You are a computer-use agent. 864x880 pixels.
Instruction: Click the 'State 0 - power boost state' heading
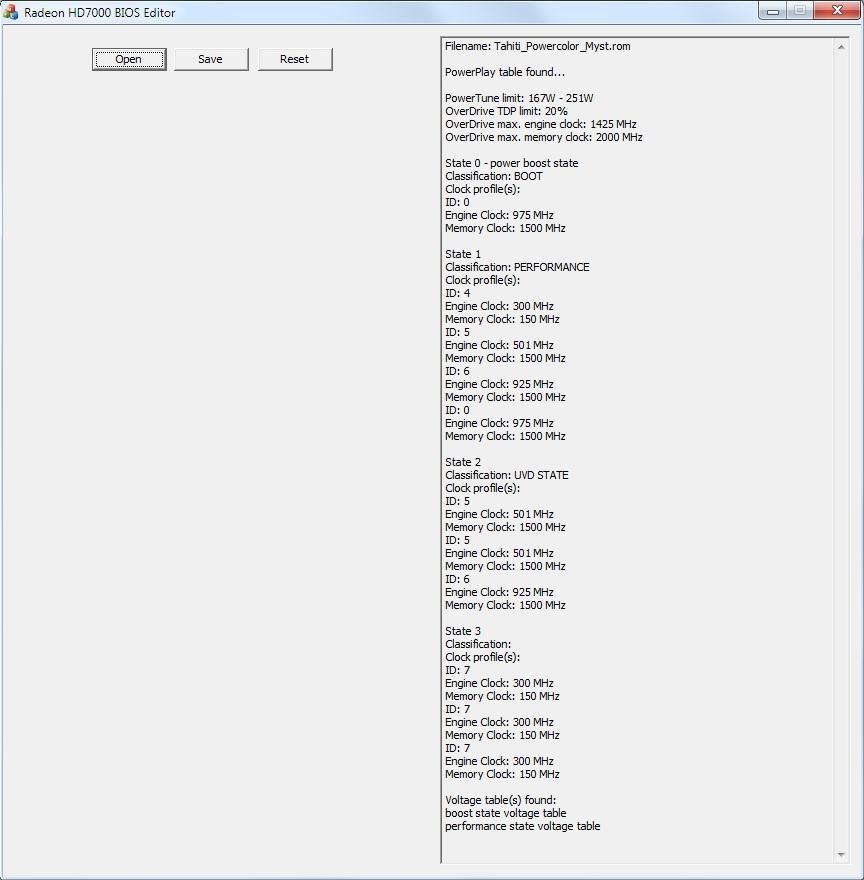tap(511, 163)
